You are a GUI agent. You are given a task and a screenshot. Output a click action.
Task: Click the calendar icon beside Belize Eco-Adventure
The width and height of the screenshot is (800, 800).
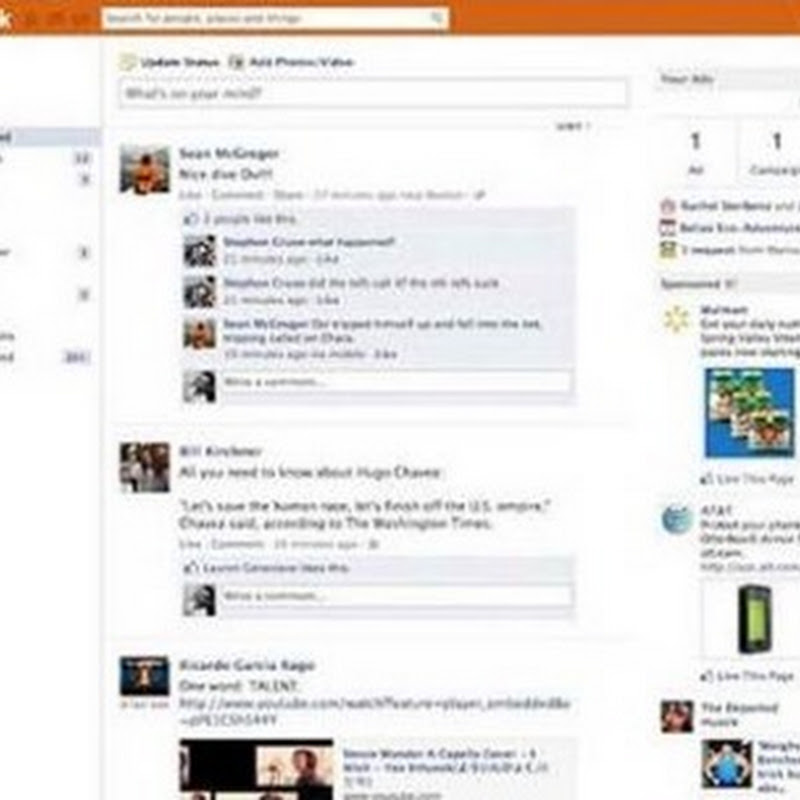(668, 228)
